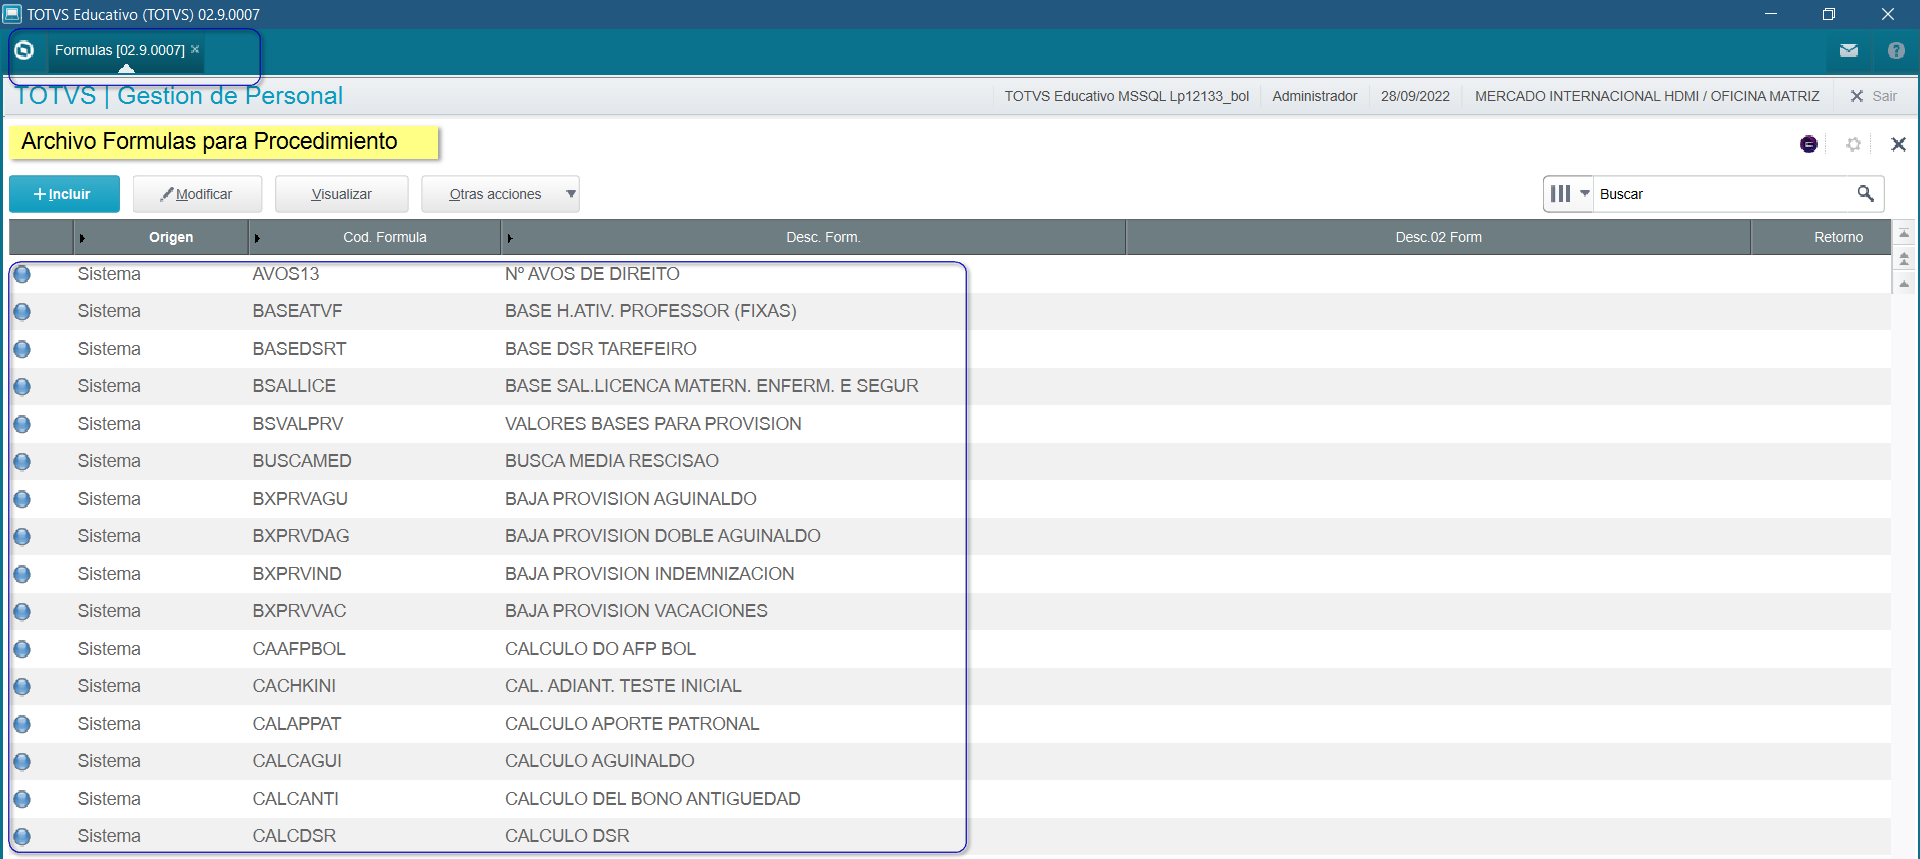Select the blue status icon for AVOS13
This screenshot has width=1920, height=859.
coord(22,274)
